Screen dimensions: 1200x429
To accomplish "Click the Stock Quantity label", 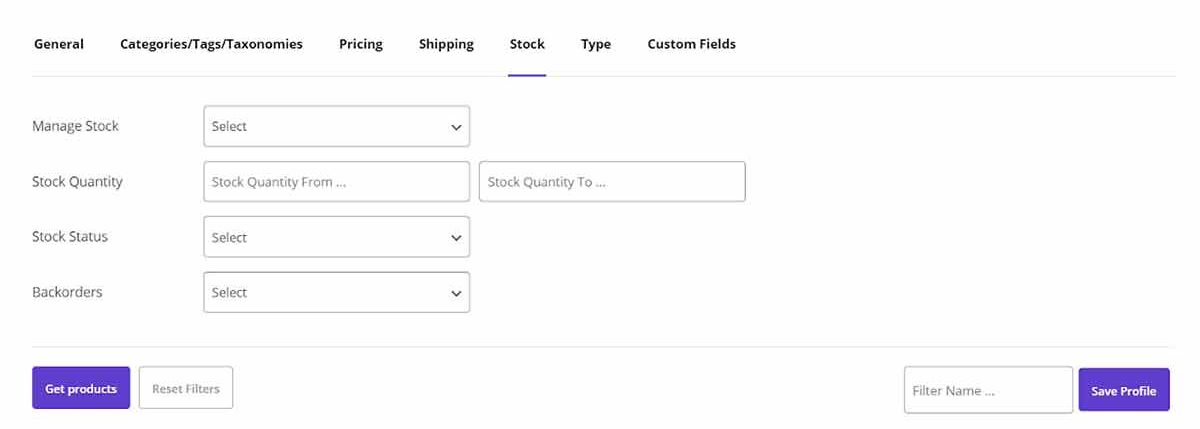I will 77,182.
